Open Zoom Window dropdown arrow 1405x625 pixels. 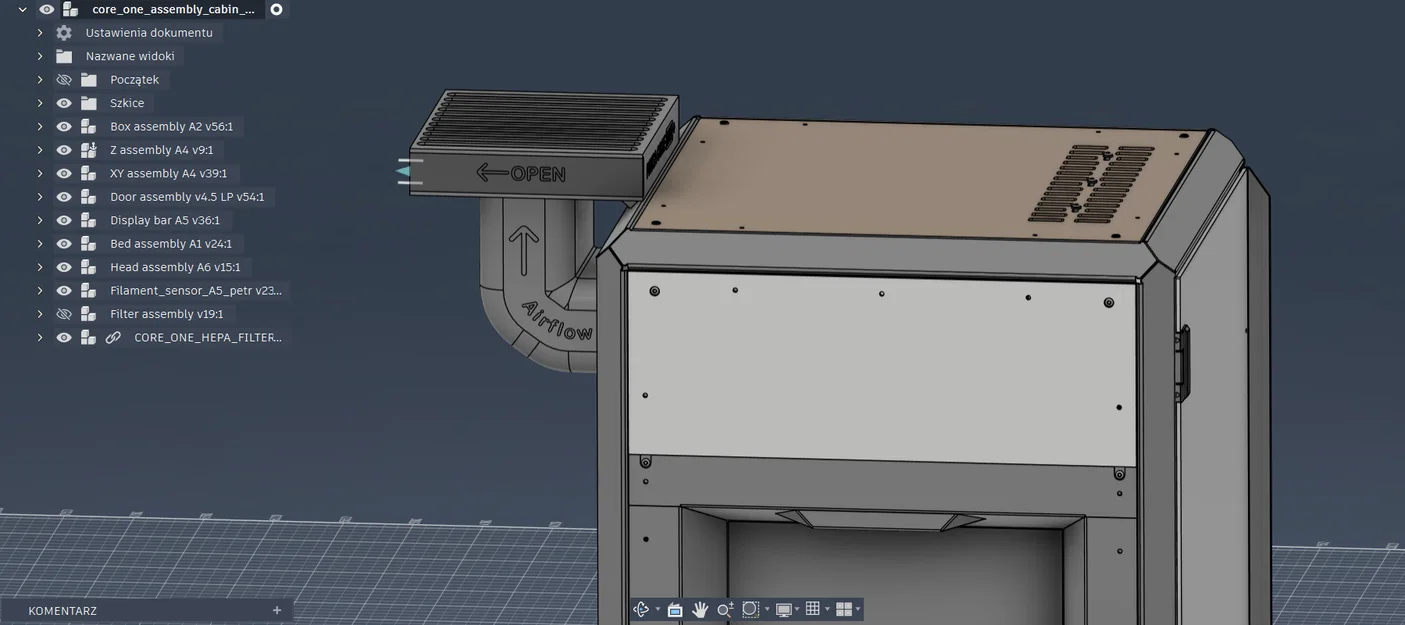click(x=767, y=610)
